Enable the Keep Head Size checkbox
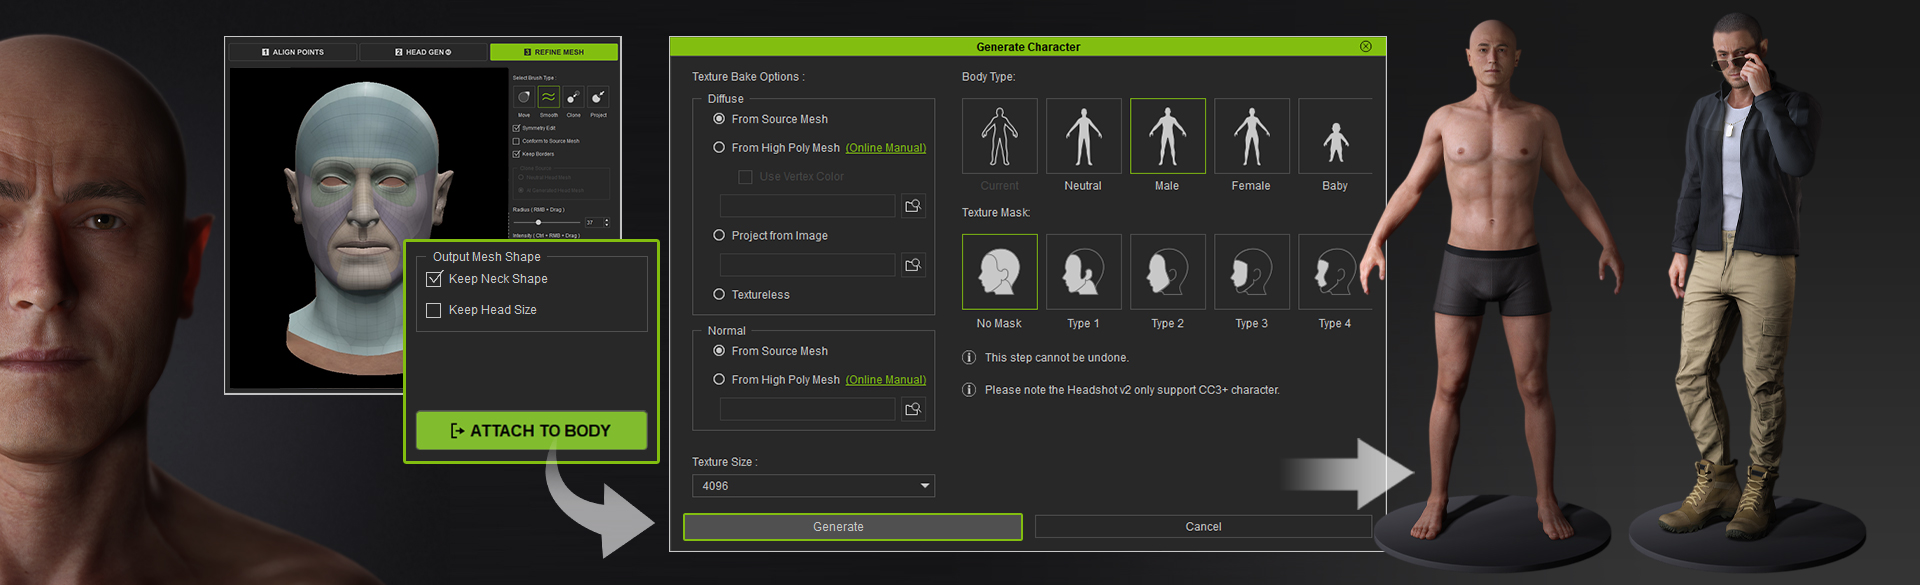Viewport: 1920px width, 585px height. click(x=434, y=311)
